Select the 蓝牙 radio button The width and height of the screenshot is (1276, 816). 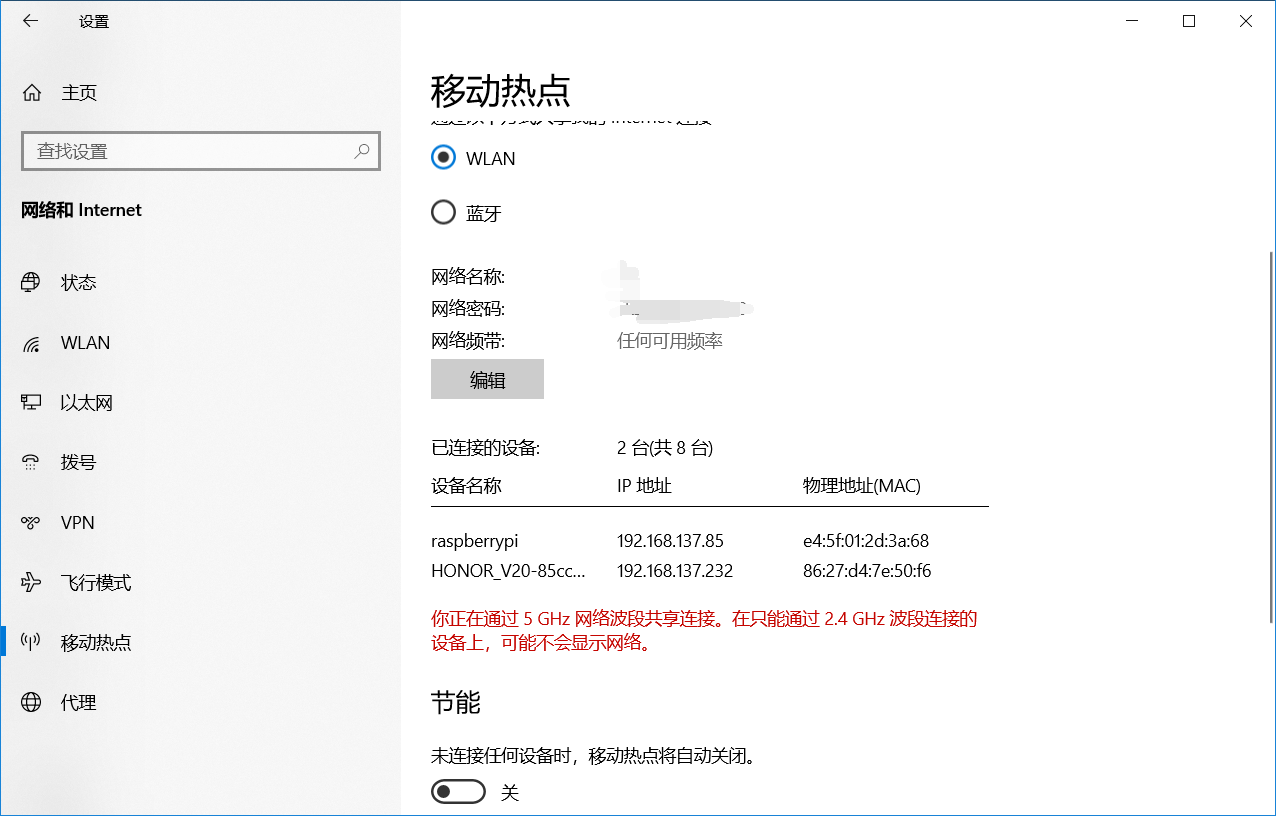[x=443, y=213]
